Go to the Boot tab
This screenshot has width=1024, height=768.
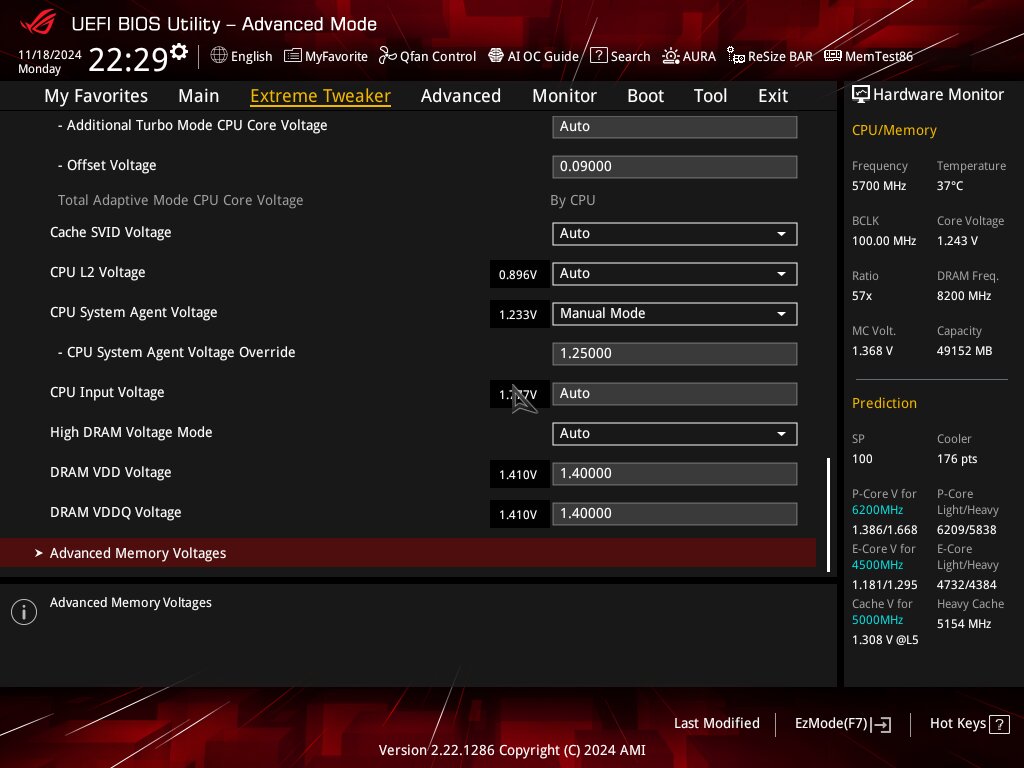tap(645, 96)
